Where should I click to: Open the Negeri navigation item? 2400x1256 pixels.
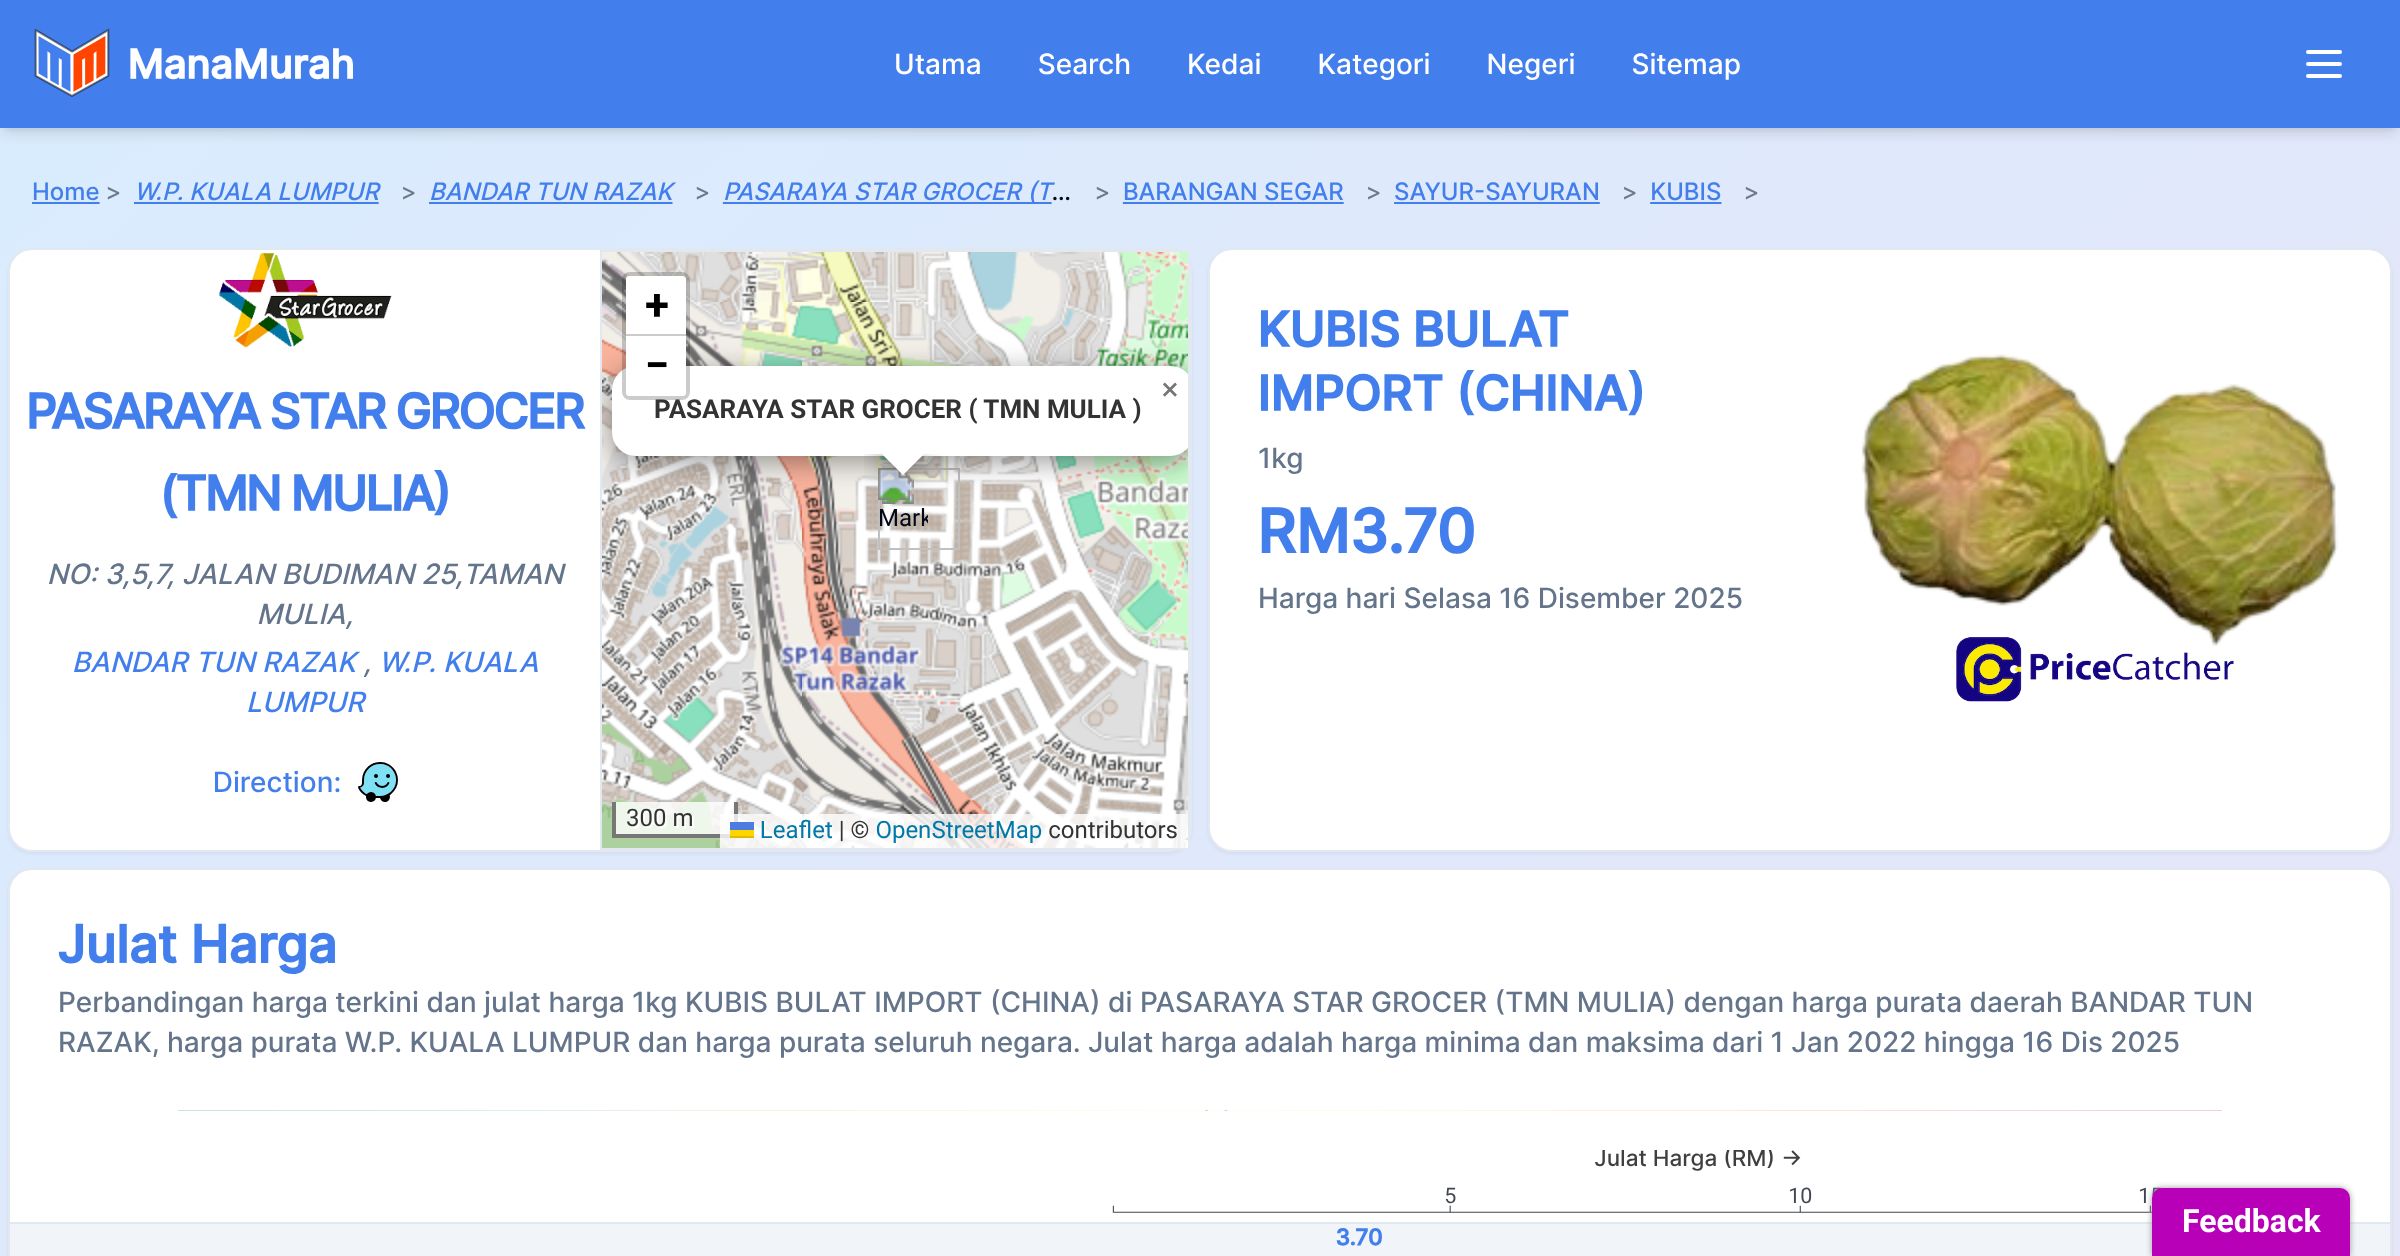click(1530, 64)
